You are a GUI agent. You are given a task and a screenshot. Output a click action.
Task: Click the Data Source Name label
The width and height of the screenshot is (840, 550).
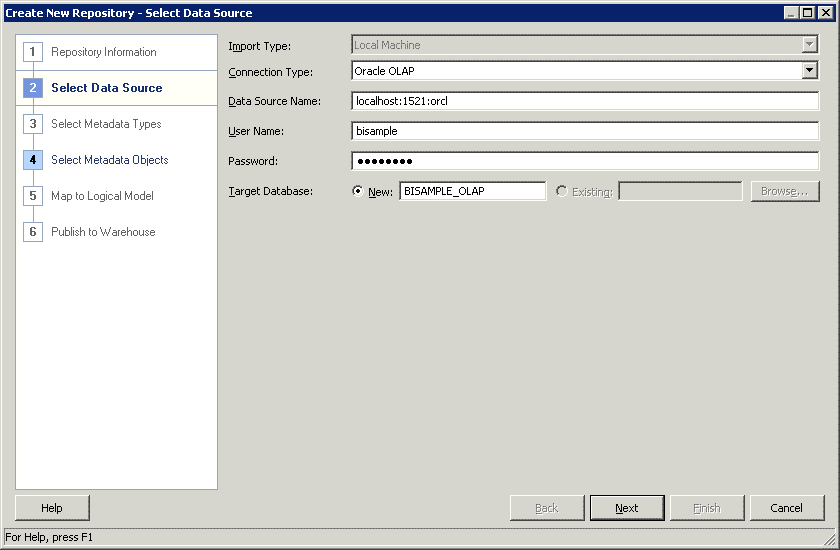coord(274,101)
